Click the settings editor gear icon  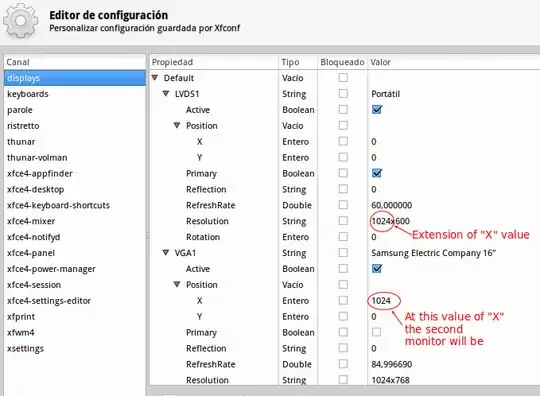pyautogui.click(x=21, y=21)
